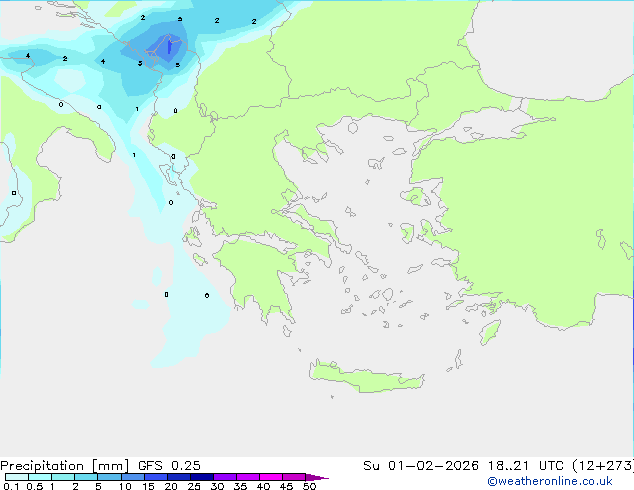Click the '15' legend scale label
Viewport: 634px width, 490px height.
tap(148, 486)
